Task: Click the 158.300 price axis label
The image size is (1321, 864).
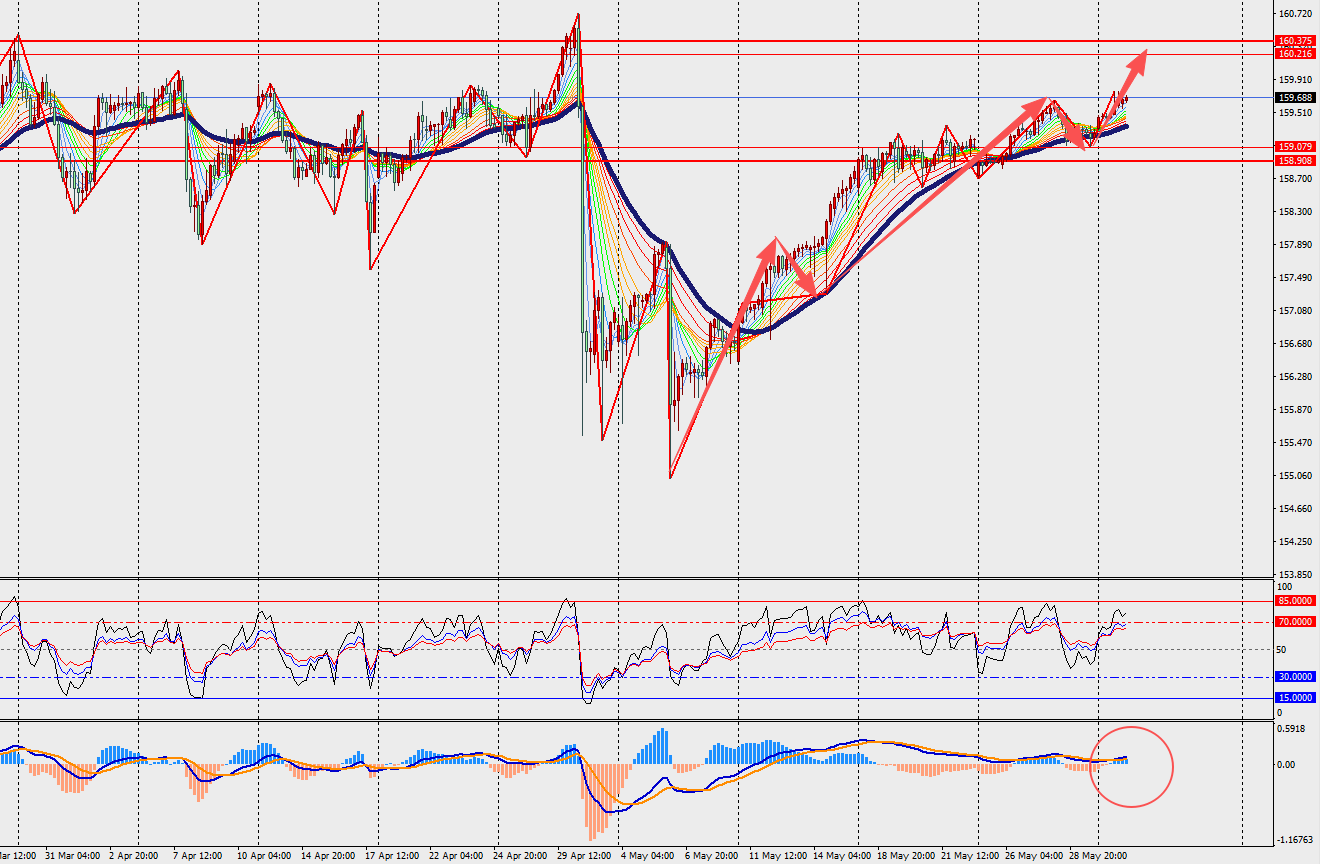Action: 1296,212
